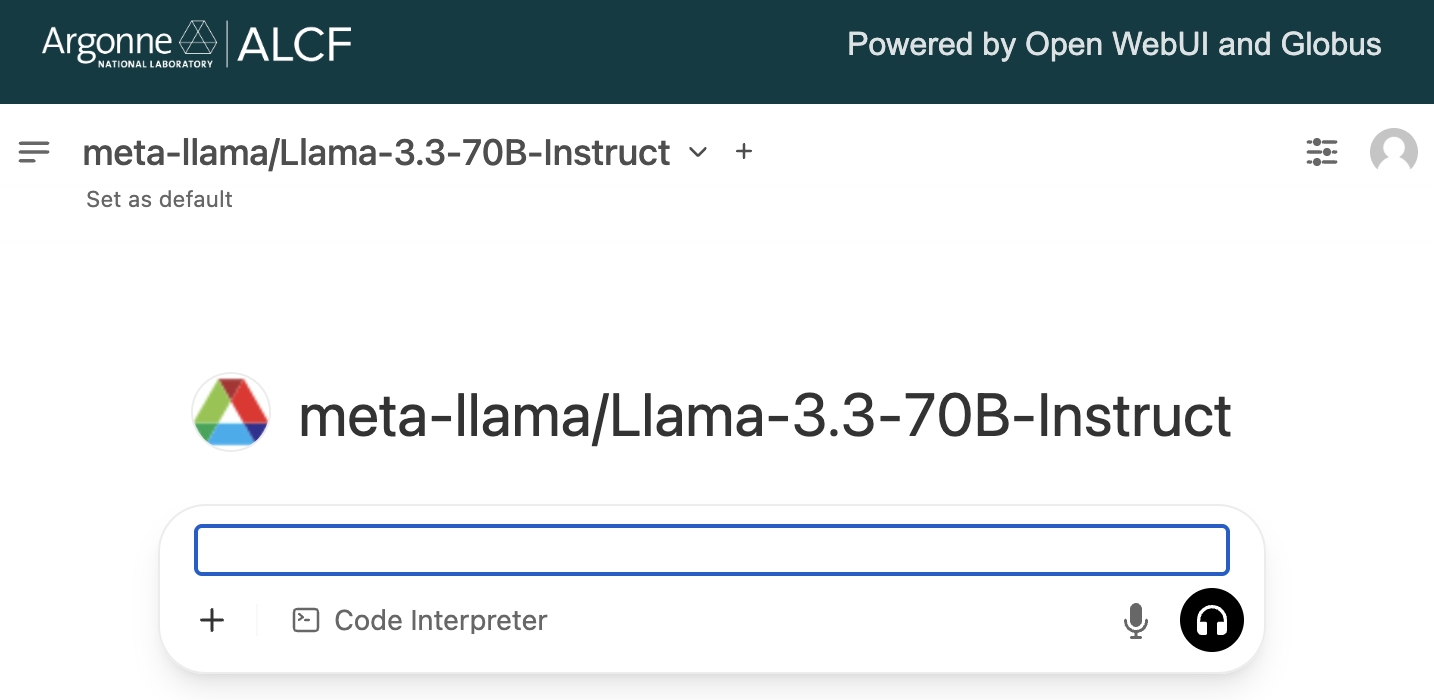Click the ALCF logo text
The width and height of the screenshot is (1434, 700).
coord(295,44)
